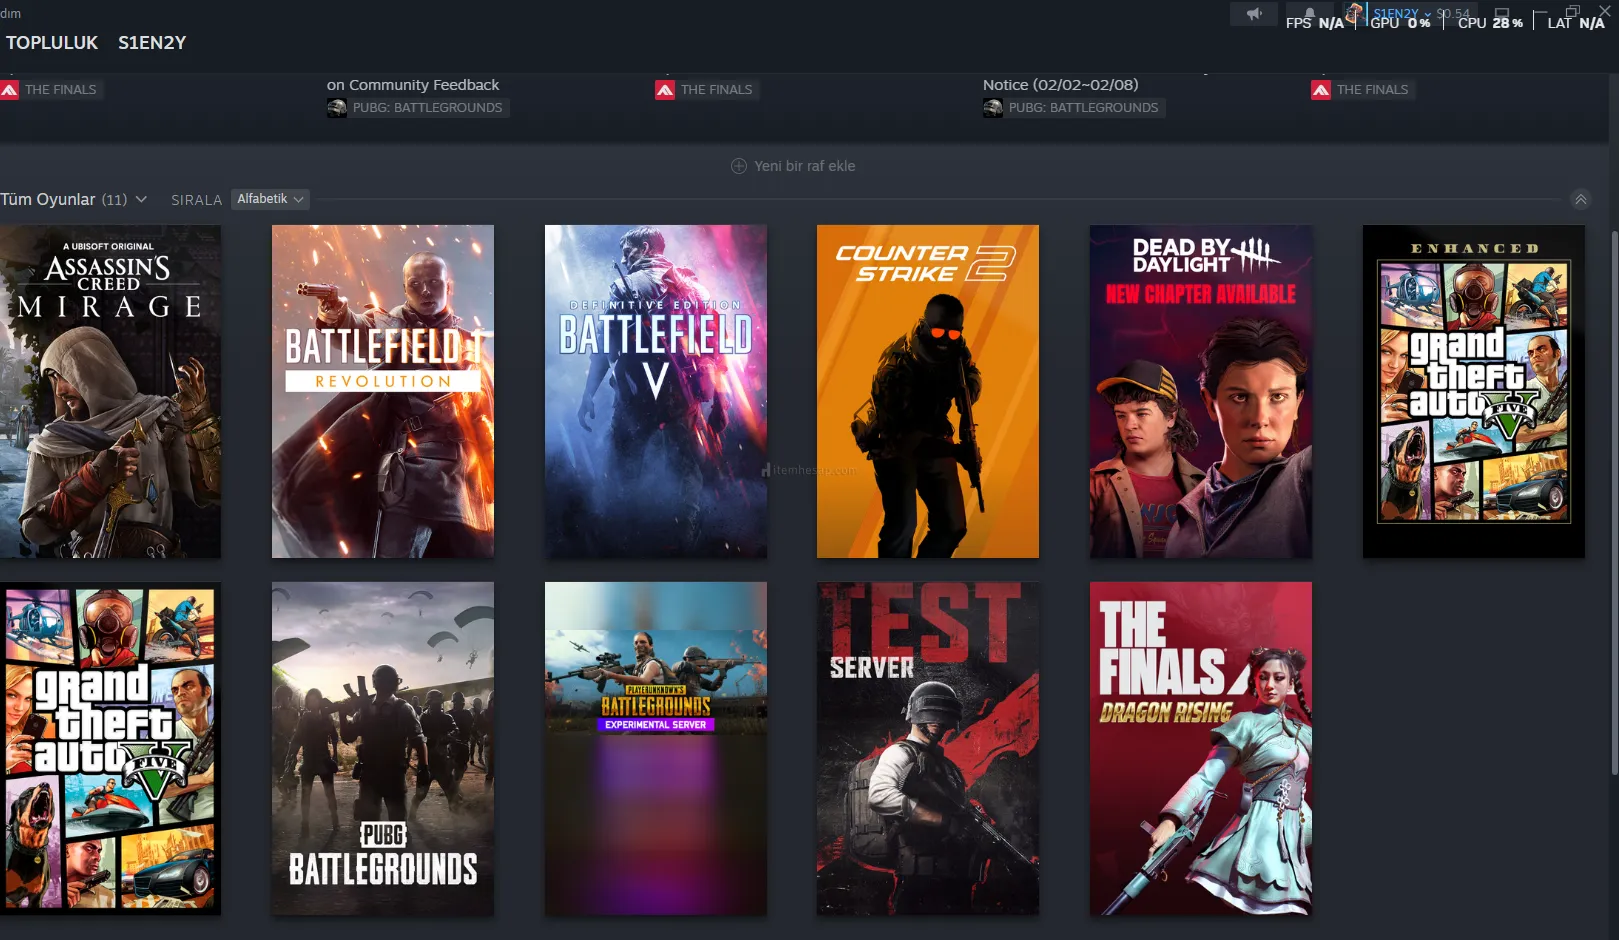Open Dead by Daylight from the library
Screen dimensions: 1619x940
[1200, 391]
